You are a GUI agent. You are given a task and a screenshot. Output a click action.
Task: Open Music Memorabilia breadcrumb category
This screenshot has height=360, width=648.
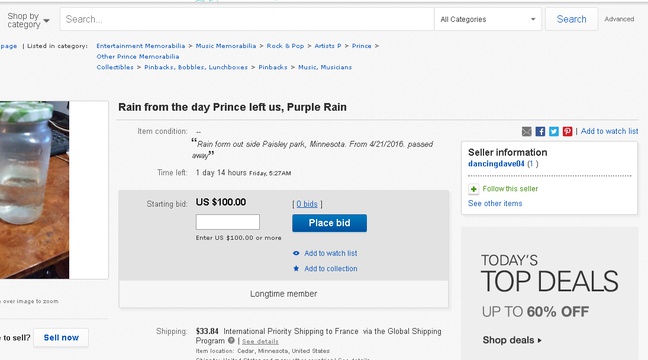[x=226, y=46]
